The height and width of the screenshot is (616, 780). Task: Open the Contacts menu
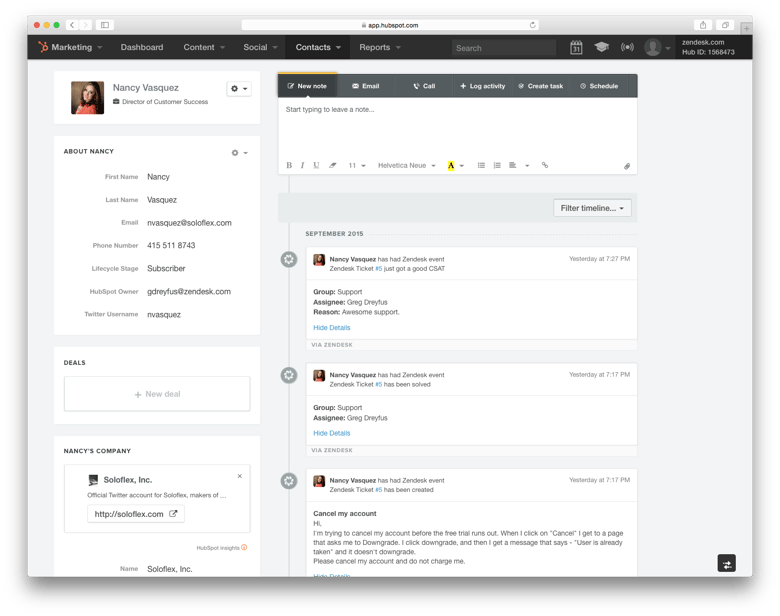(x=318, y=47)
